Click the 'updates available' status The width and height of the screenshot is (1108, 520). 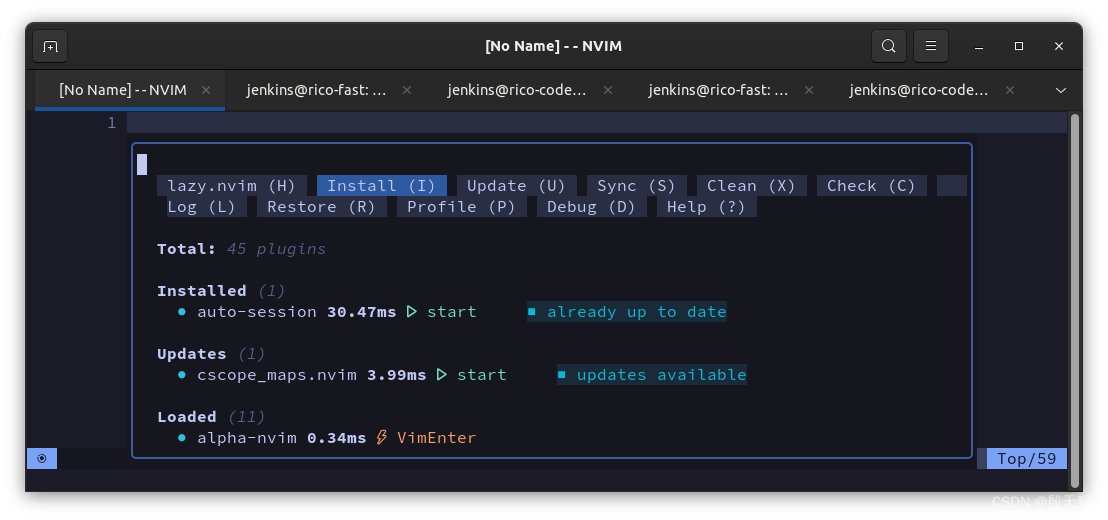point(652,375)
